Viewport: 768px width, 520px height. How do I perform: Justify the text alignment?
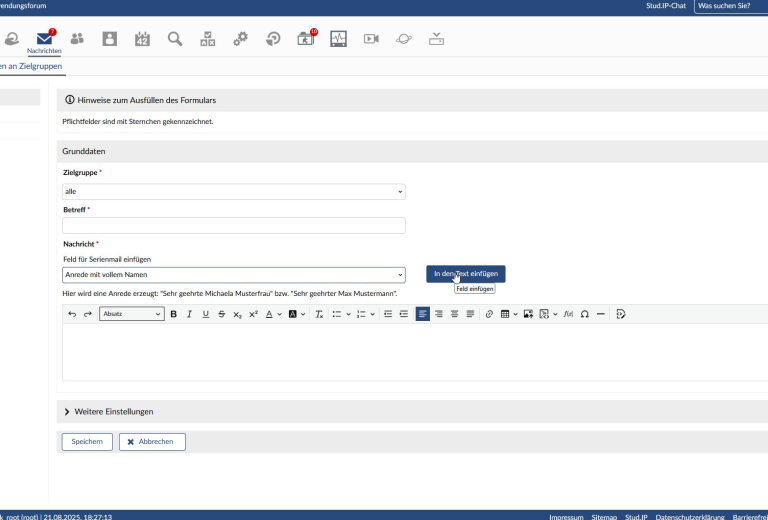(470, 314)
